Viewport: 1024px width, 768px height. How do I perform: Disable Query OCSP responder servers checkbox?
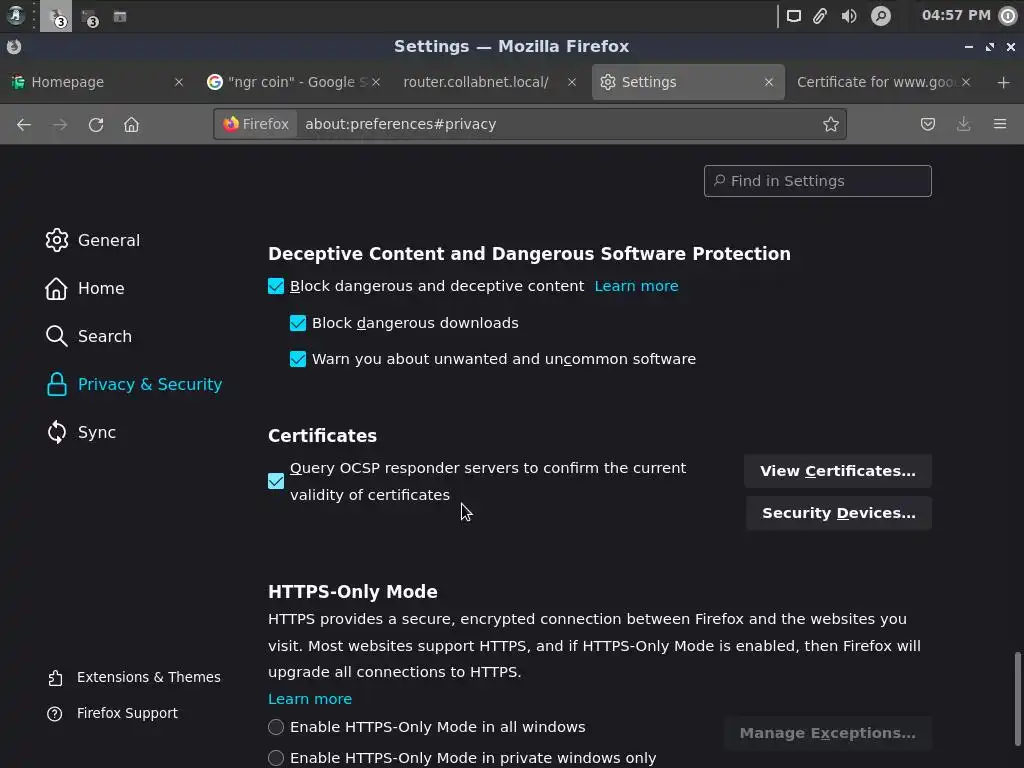point(276,481)
